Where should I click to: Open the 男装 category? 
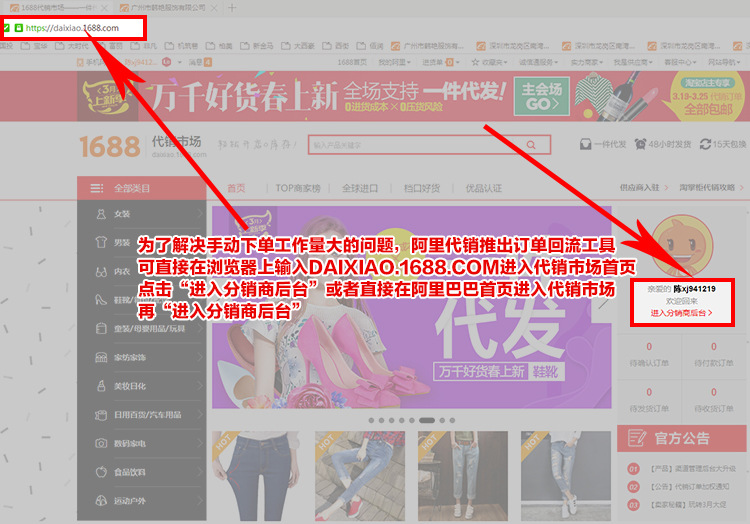point(142,243)
